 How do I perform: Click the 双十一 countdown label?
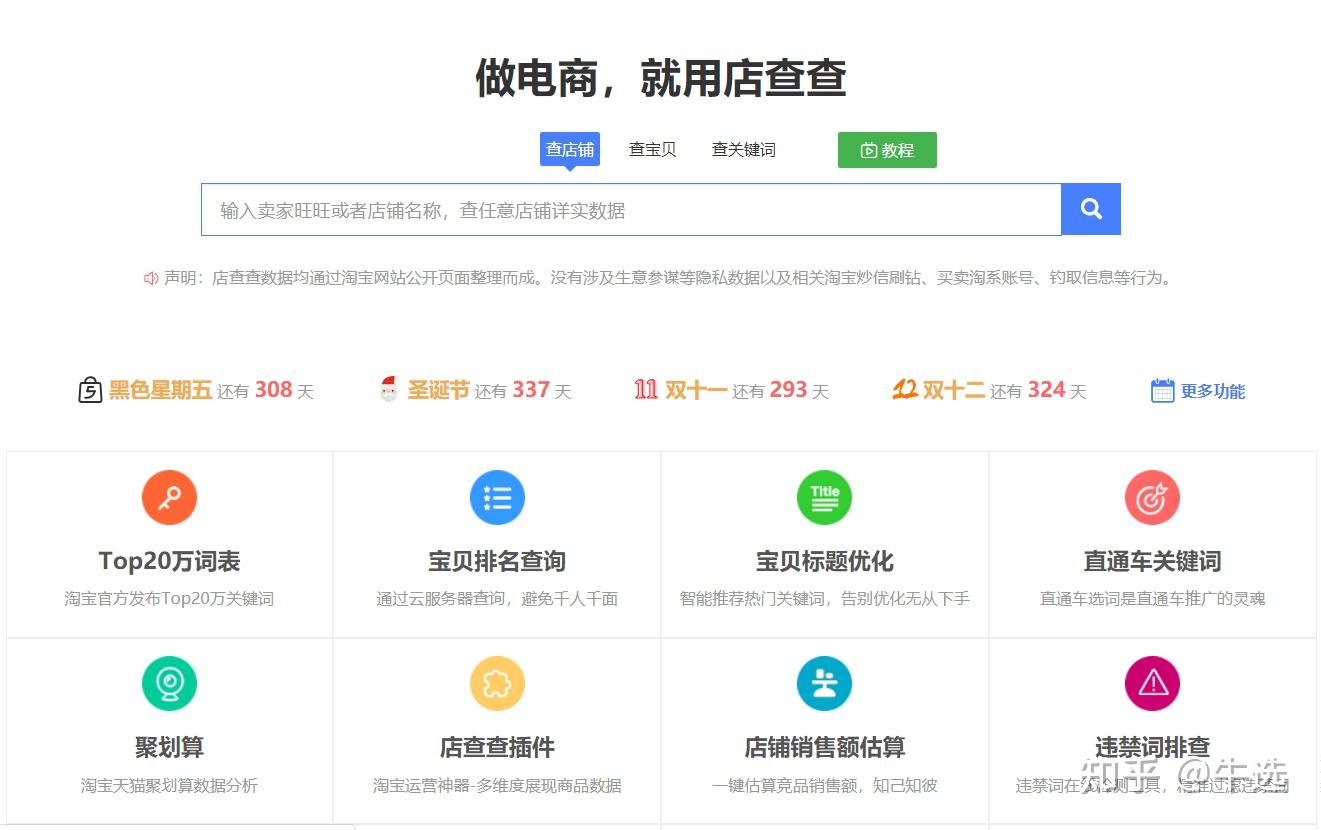click(x=696, y=390)
